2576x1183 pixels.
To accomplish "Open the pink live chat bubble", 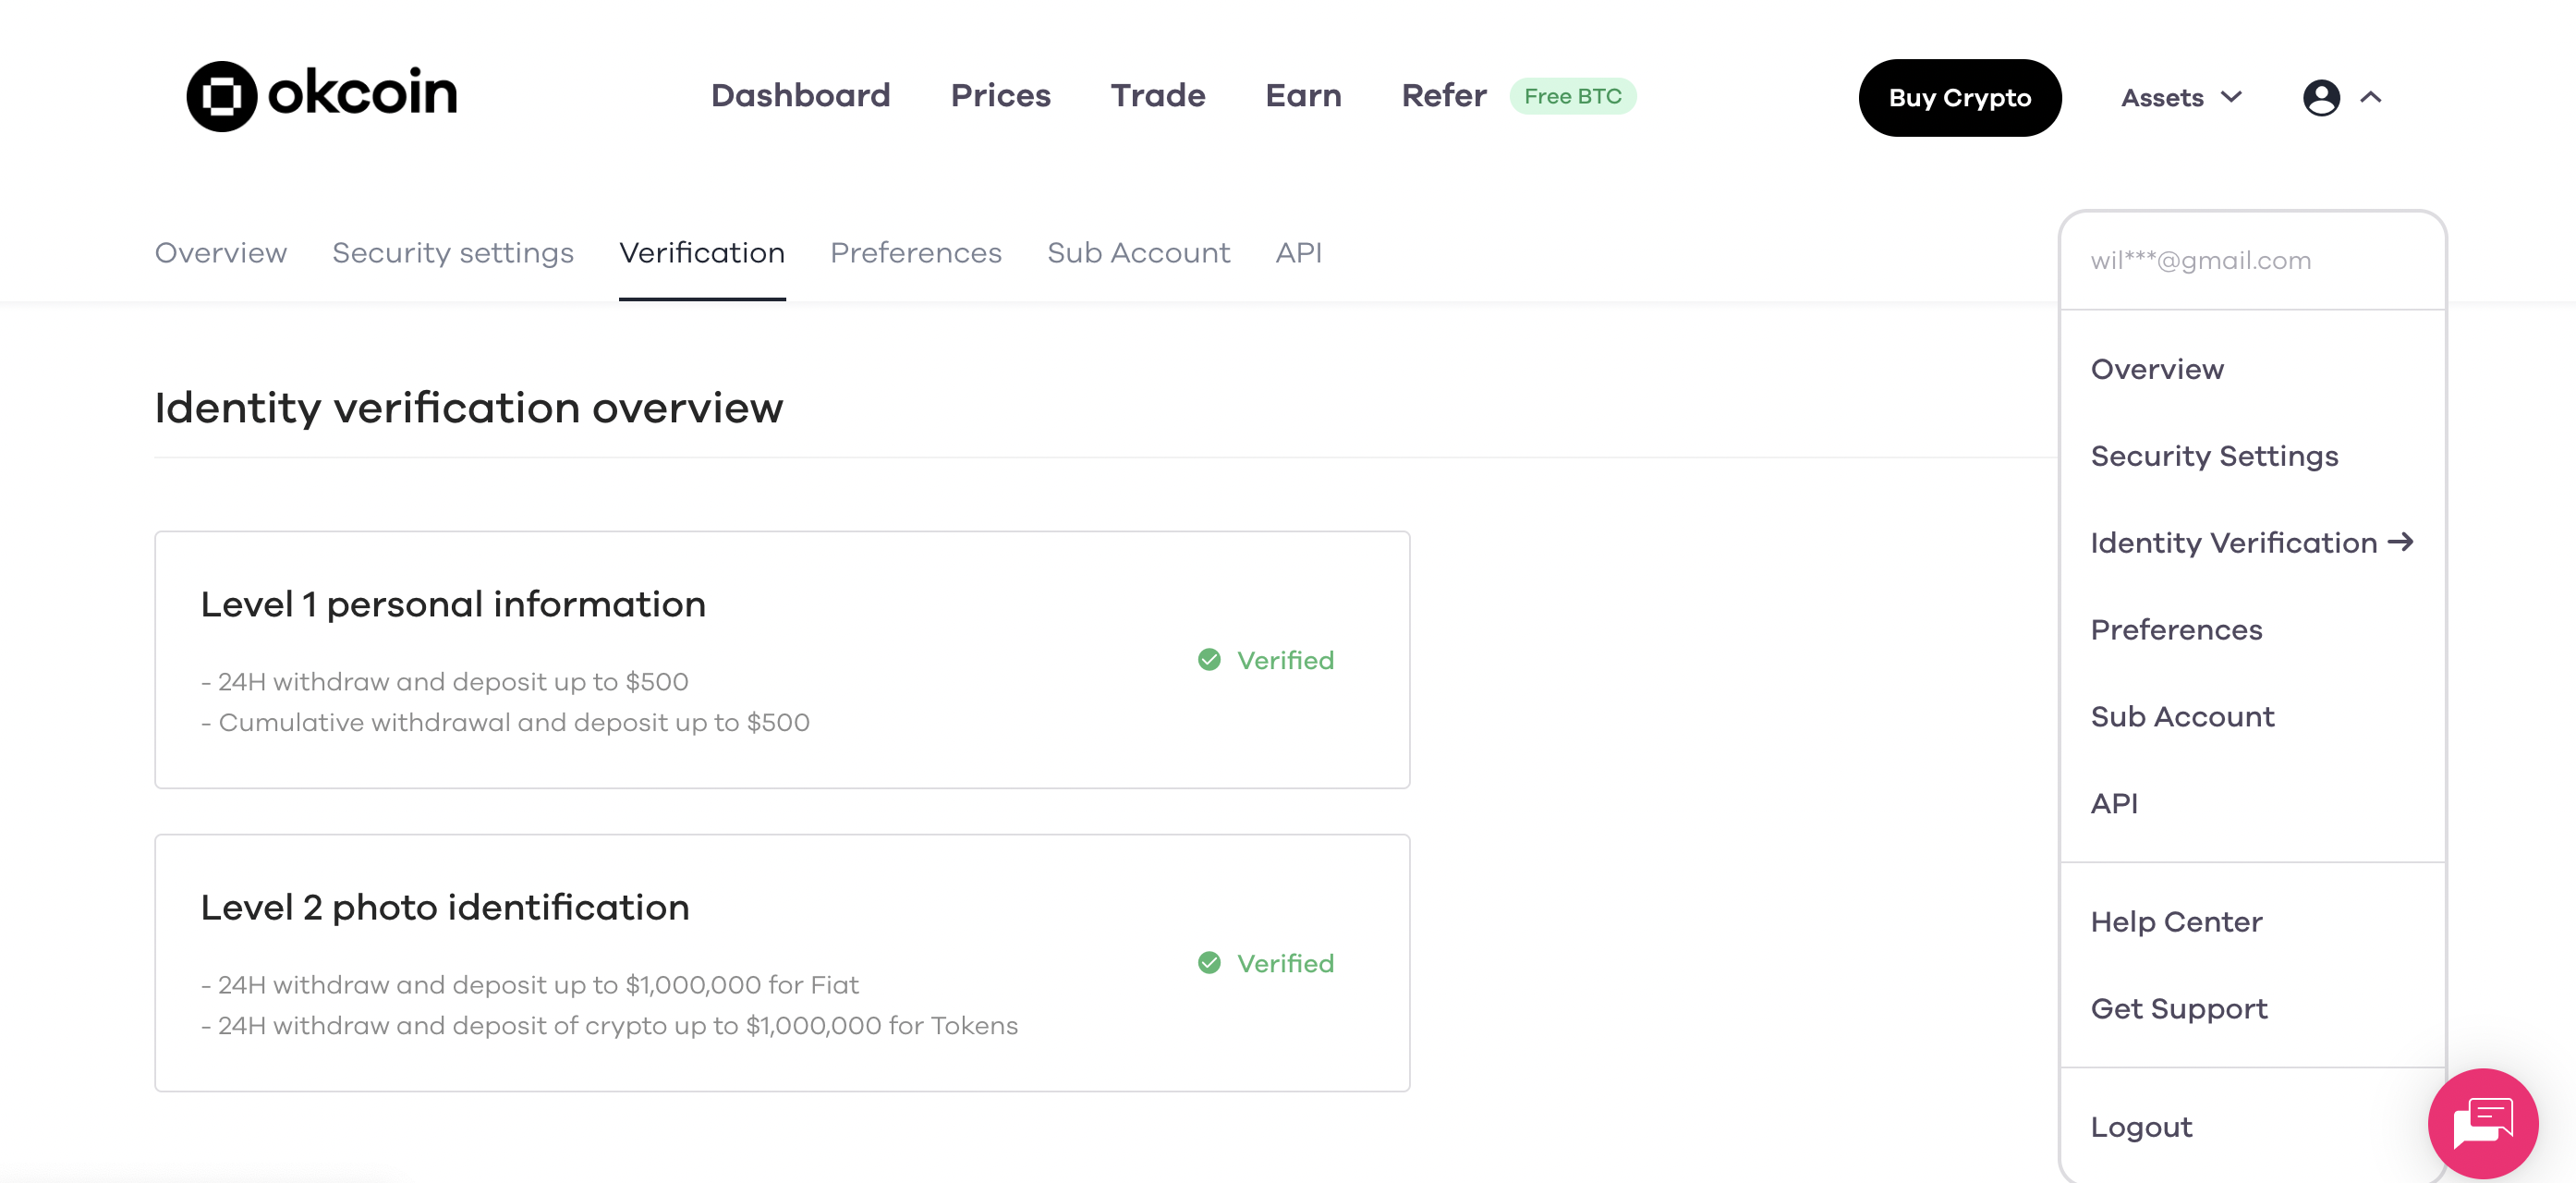I will point(2483,1123).
